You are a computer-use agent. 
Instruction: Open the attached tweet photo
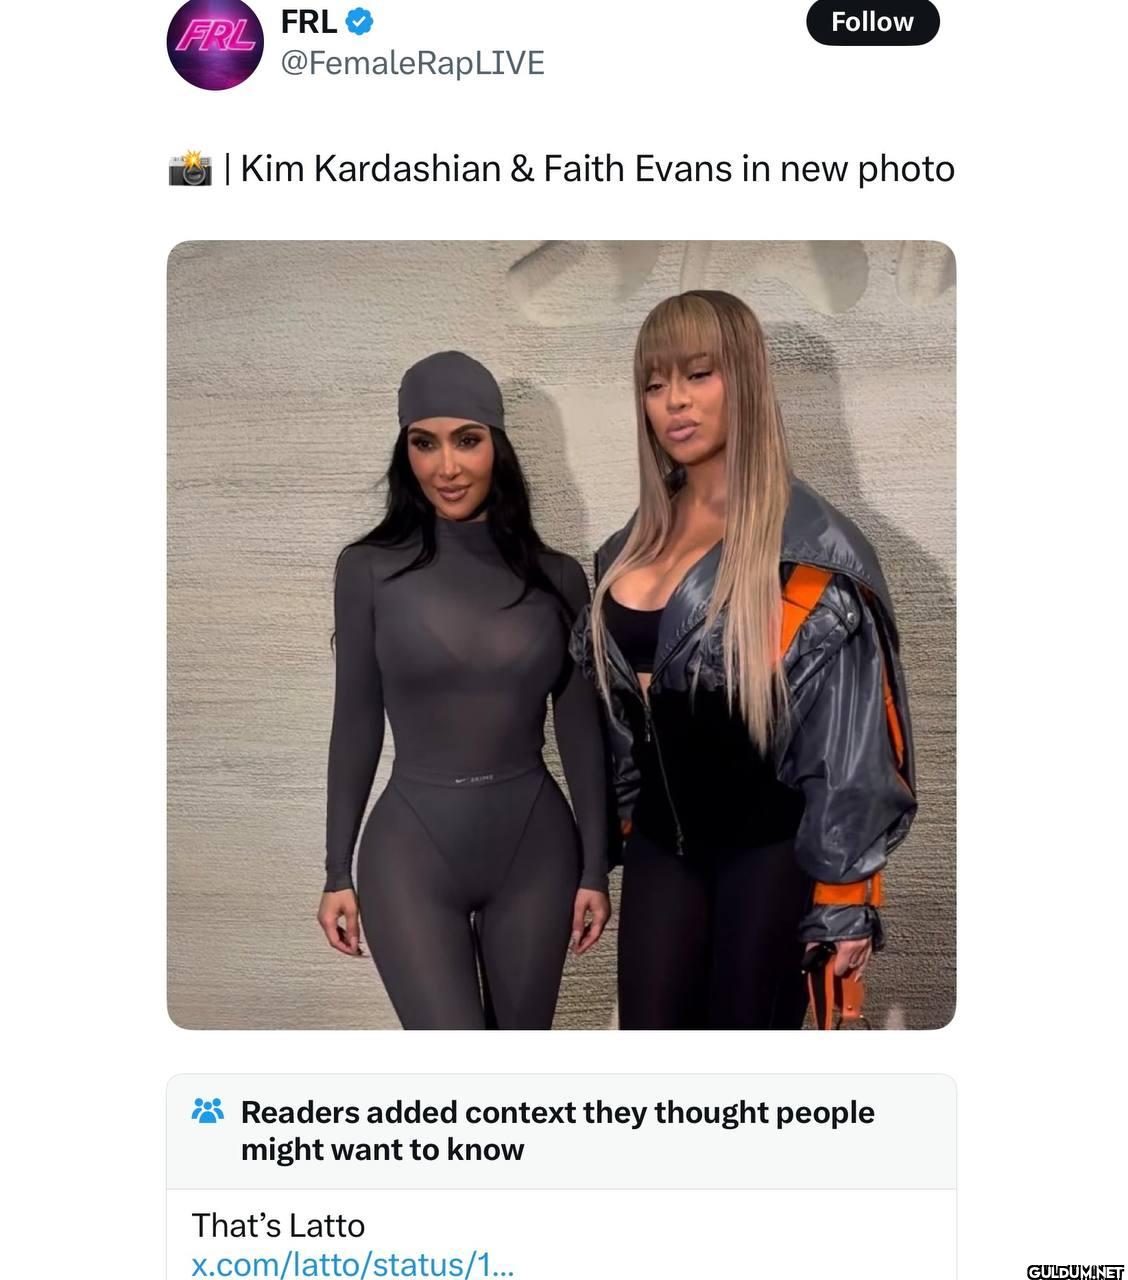(x=561, y=635)
